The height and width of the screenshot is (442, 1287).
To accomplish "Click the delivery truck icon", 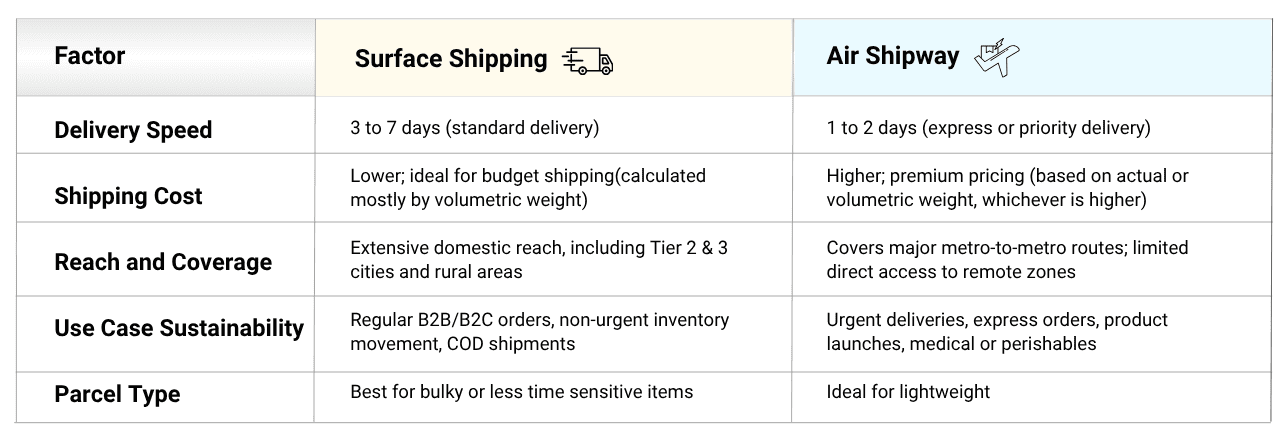I will click(587, 61).
